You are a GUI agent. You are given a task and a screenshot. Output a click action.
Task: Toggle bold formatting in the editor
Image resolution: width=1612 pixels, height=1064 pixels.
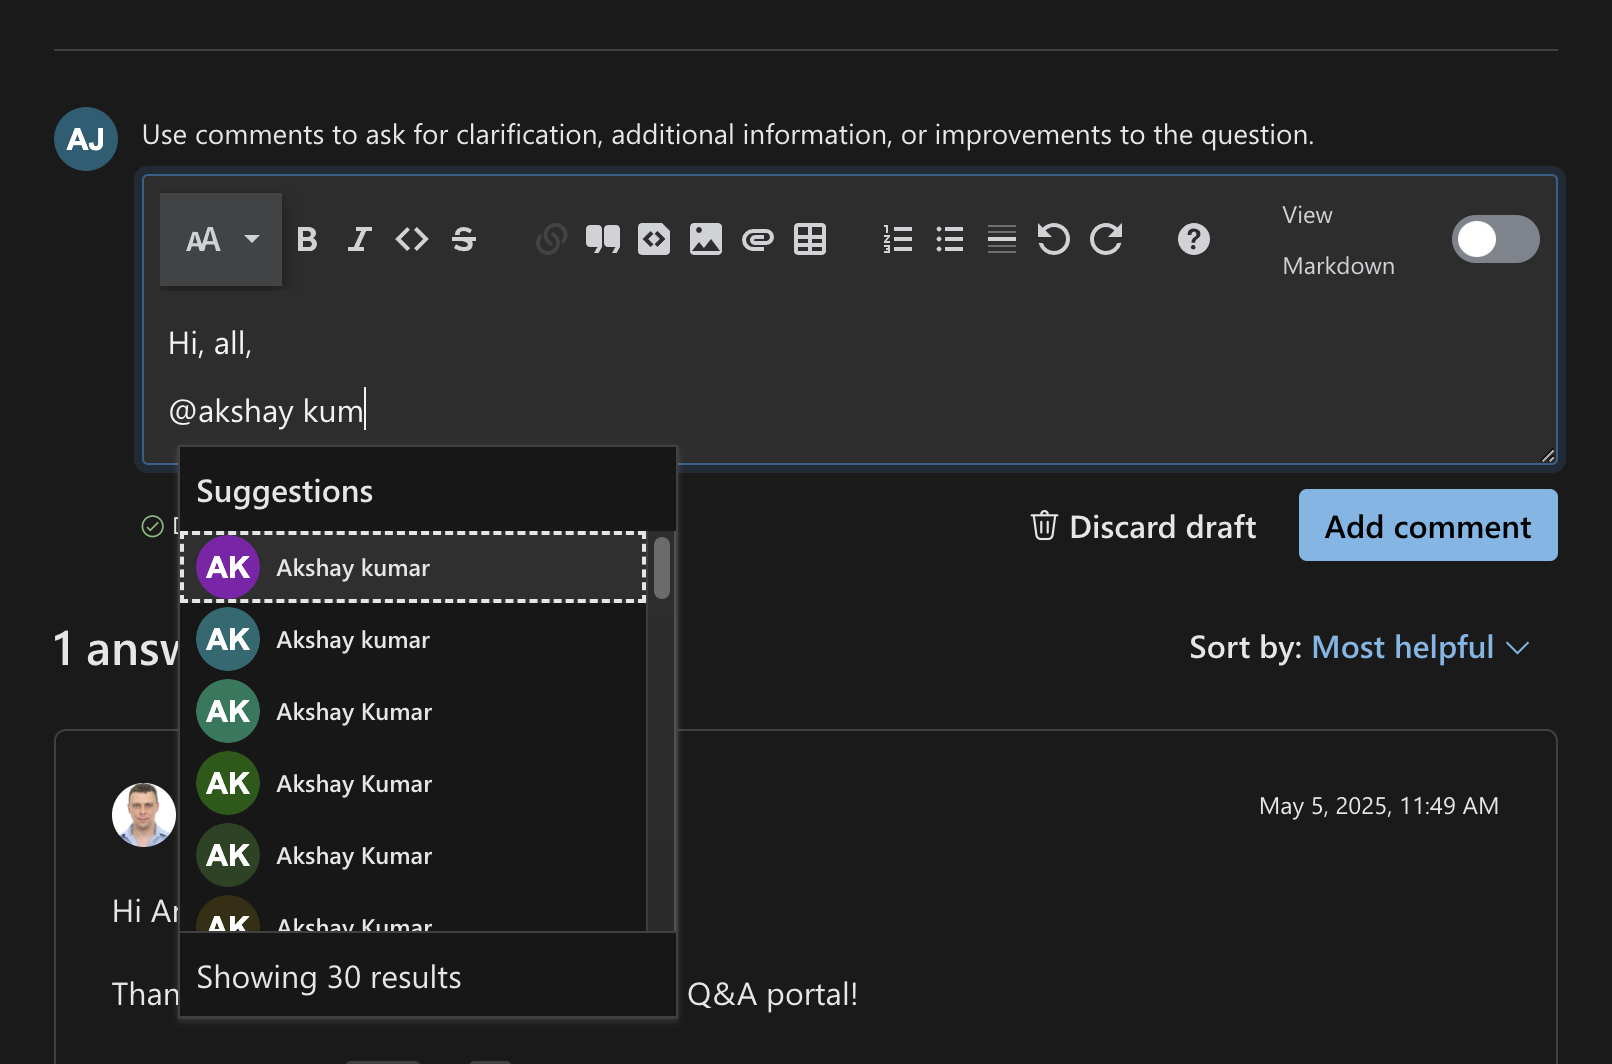307,240
